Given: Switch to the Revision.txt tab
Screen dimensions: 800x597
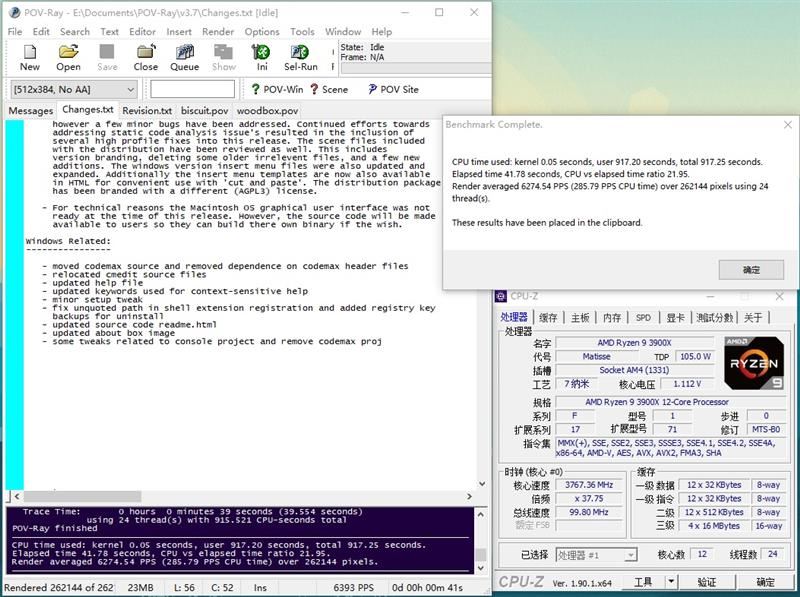Looking at the screenshot, I should pos(147,111).
